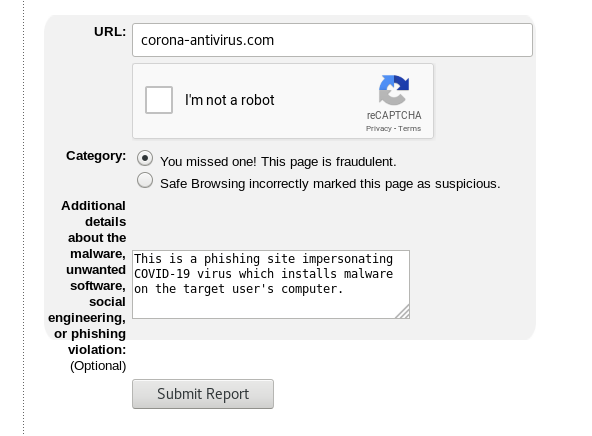Image resolution: width=592 pixels, height=436 pixels.
Task: Tick the I'm not a robot checkbox
Action: click(159, 100)
